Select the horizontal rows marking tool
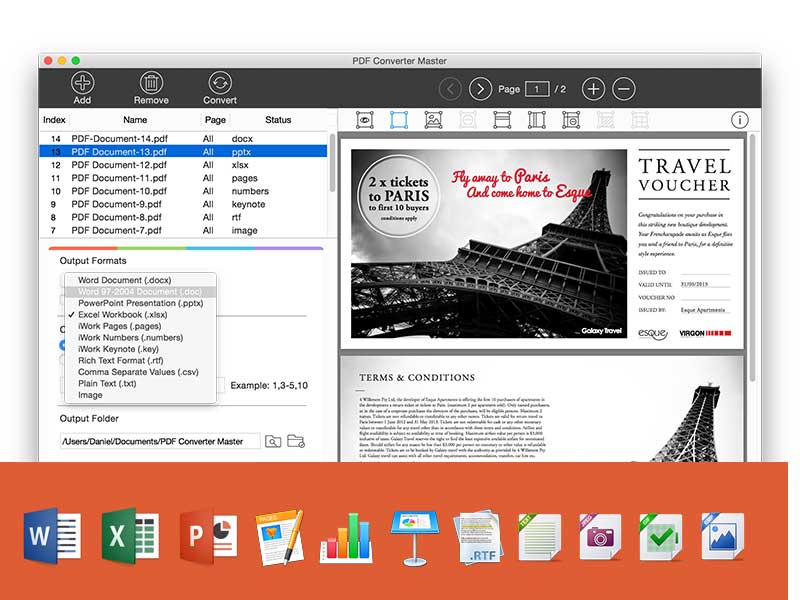This screenshot has height=600, width=800. pos(502,120)
